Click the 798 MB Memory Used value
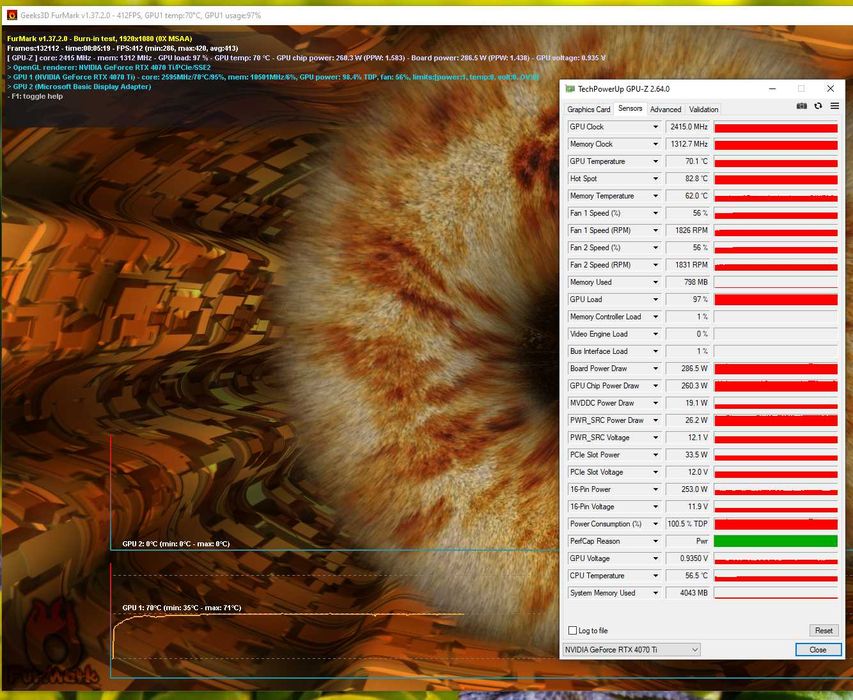This screenshot has width=853, height=700. point(688,282)
